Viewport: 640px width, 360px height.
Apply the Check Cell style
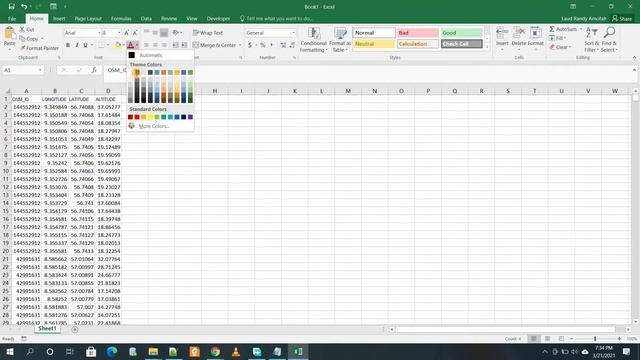[x=462, y=44]
